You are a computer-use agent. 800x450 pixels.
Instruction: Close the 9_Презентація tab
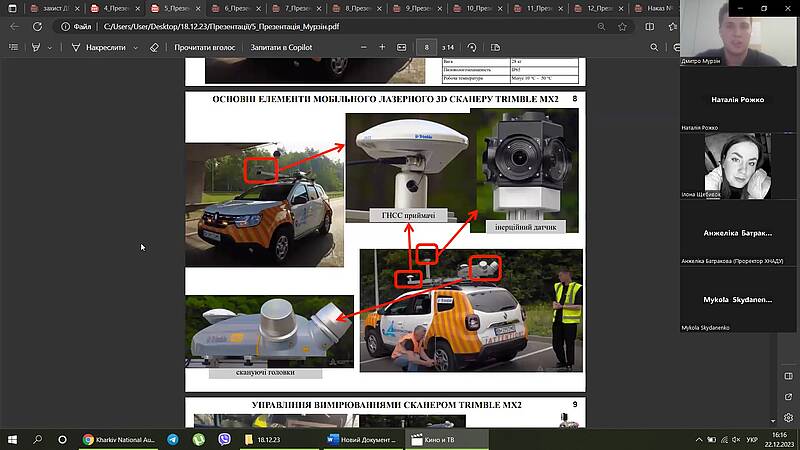(x=440, y=8)
